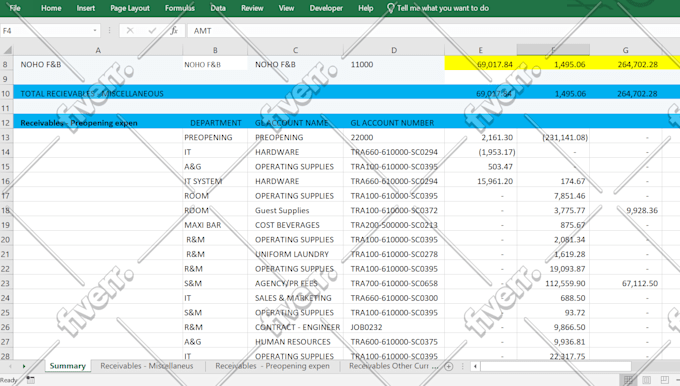Screen dimensions: 680x386
Task: Open the Insert Function fx dialog
Action: pyautogui.click(x=174, y=30)
